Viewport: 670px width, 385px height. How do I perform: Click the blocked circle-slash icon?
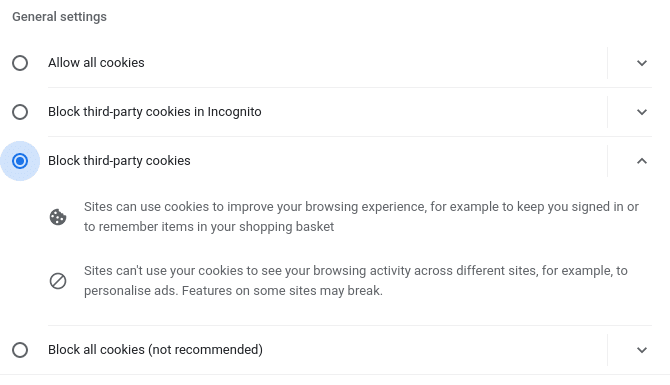(58, 281)
